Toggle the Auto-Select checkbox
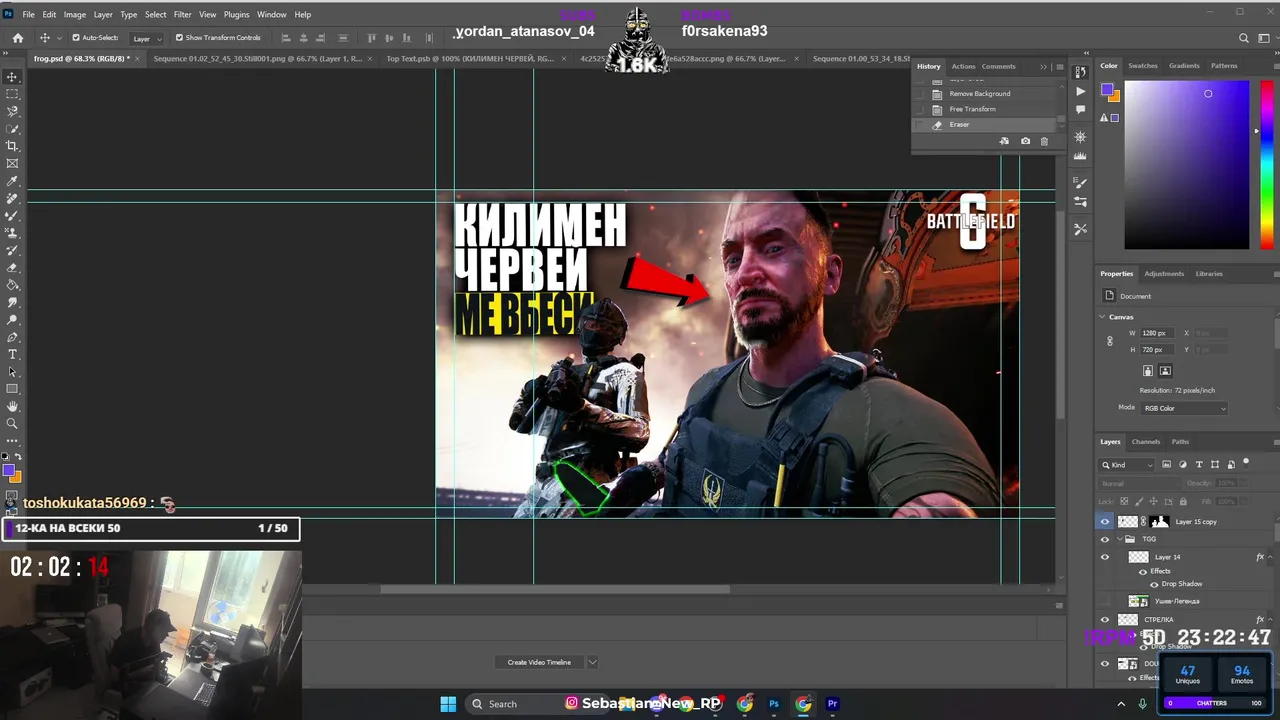 [76, 38]
